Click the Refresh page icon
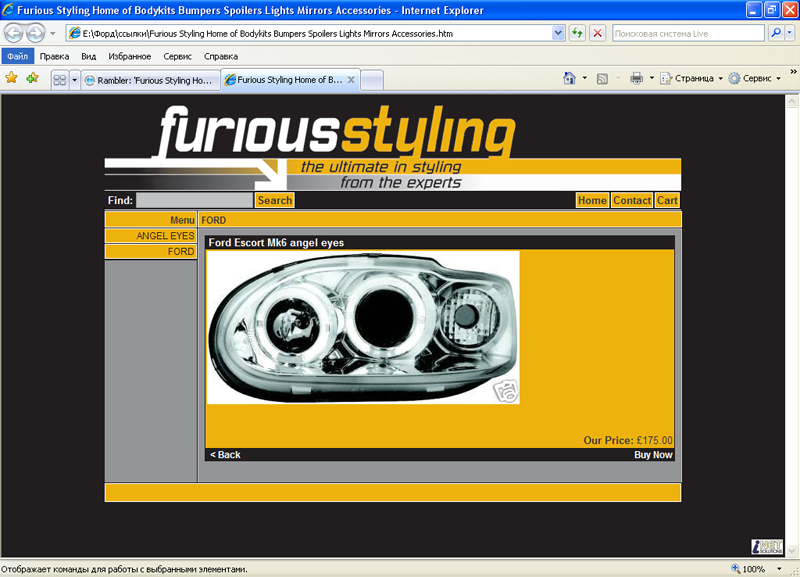The image size is (800, 577). [577, 34]
